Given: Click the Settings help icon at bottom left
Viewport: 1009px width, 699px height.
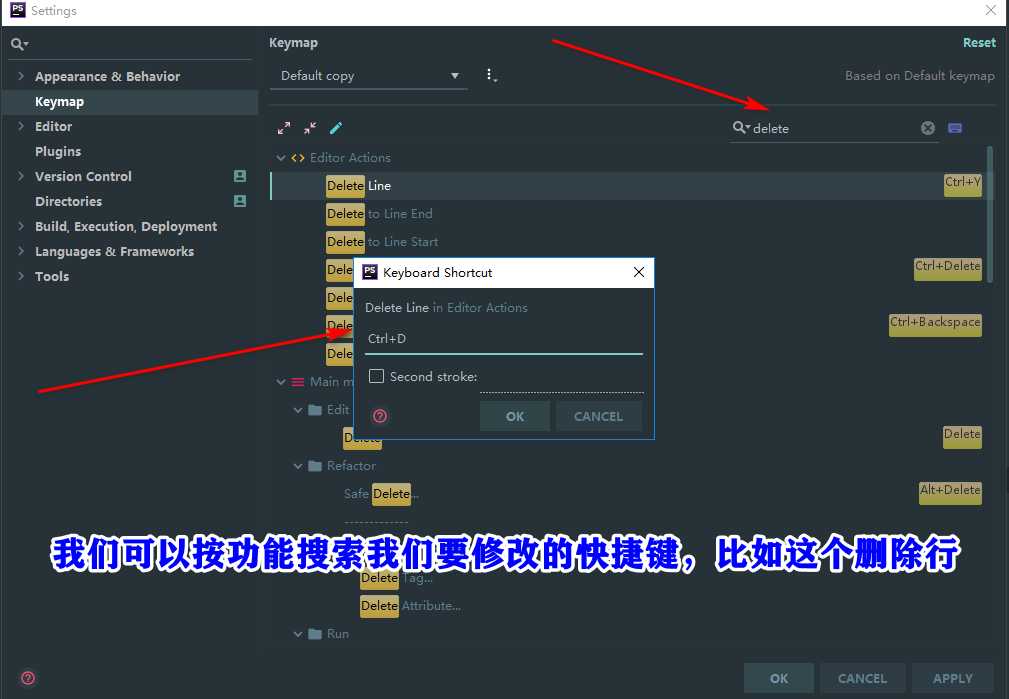Looking at the screenshot, I should [x=28, y=678].
